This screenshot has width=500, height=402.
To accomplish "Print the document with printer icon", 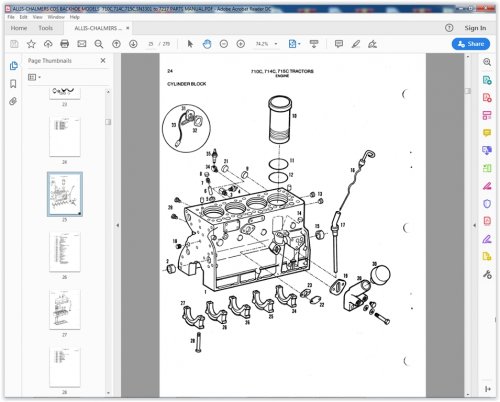I will 64,44.
